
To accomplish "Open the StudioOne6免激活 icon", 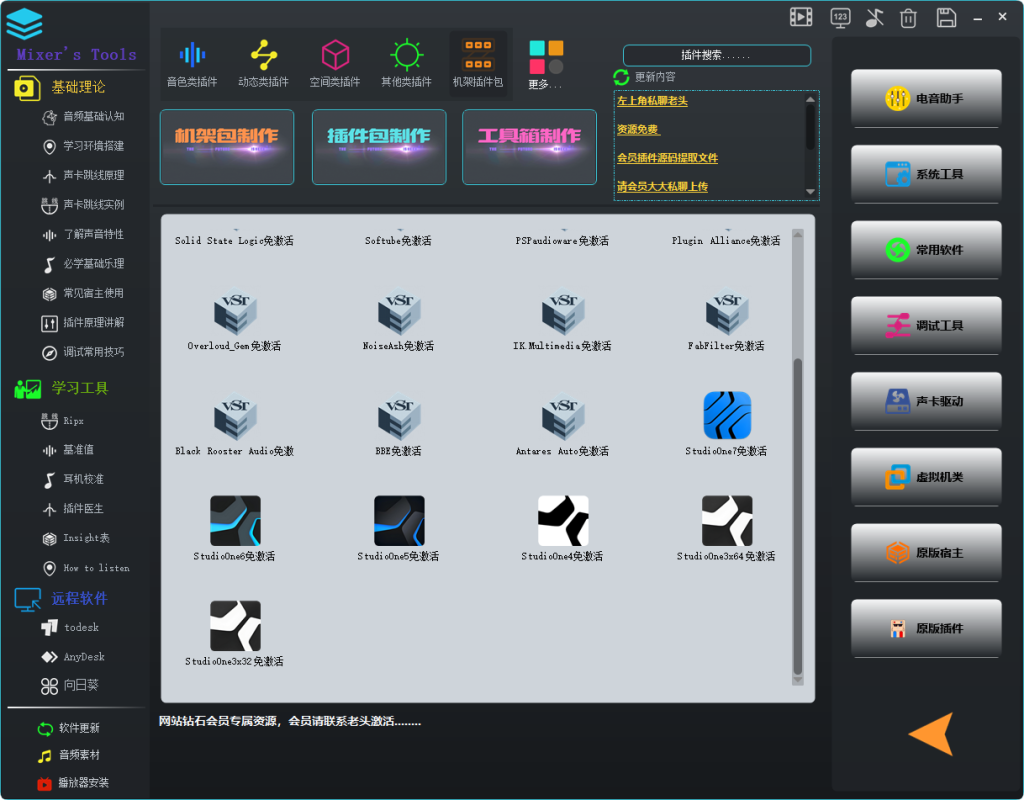I will 235,520.
